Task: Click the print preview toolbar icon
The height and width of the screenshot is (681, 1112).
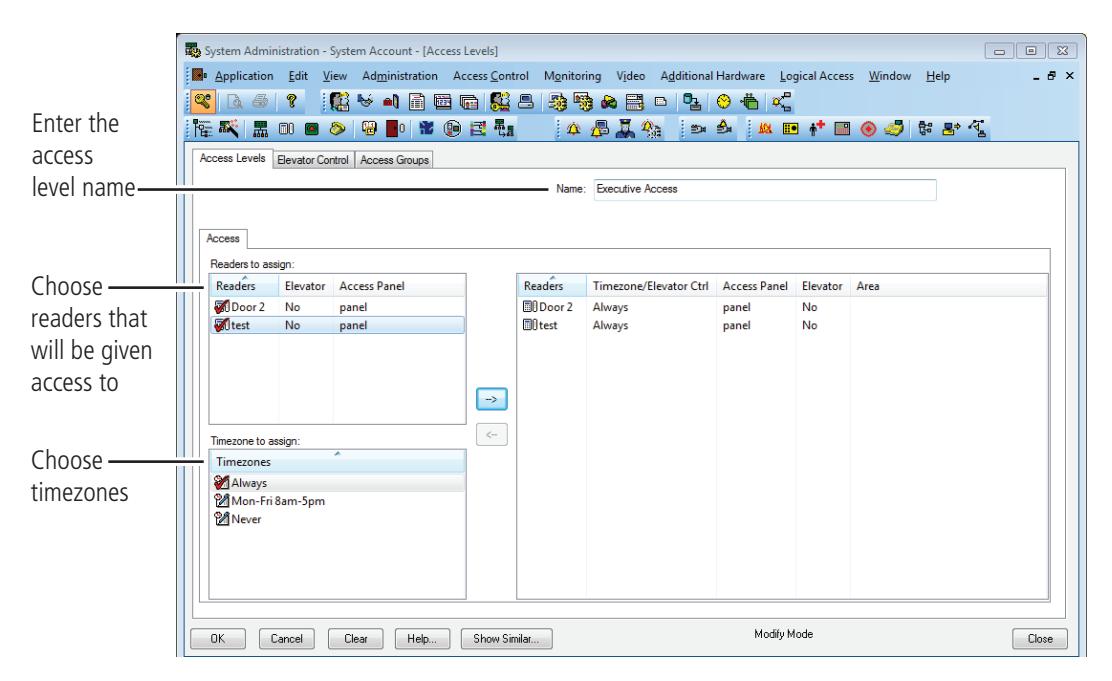Action: pos(234,101)
